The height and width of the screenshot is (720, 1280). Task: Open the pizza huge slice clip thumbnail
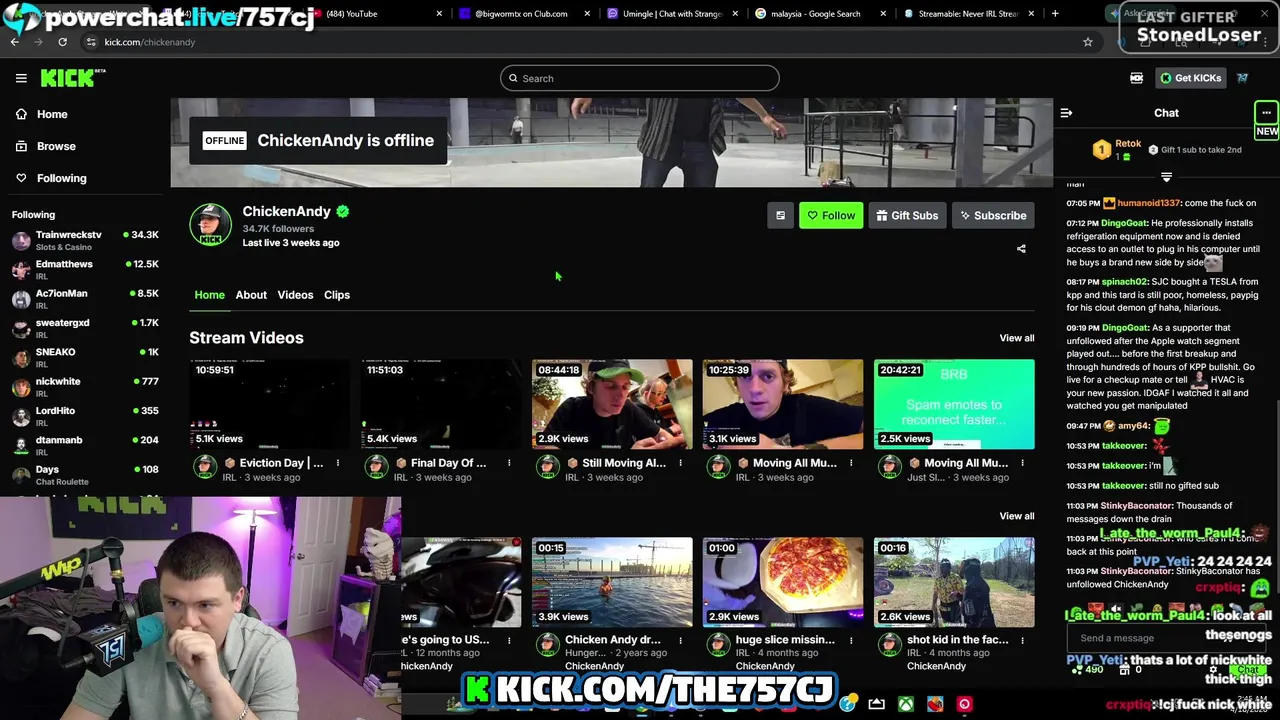click(783, 582)
